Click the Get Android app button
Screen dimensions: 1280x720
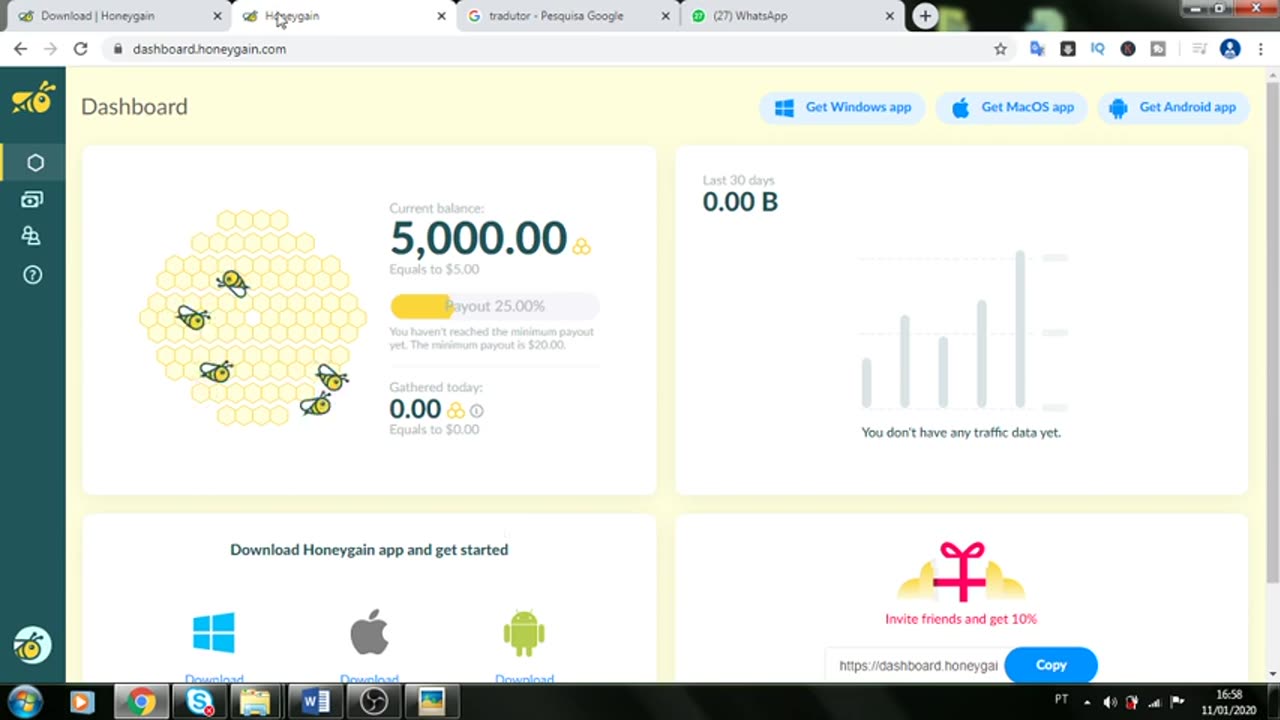click(x=1173, y=108)
